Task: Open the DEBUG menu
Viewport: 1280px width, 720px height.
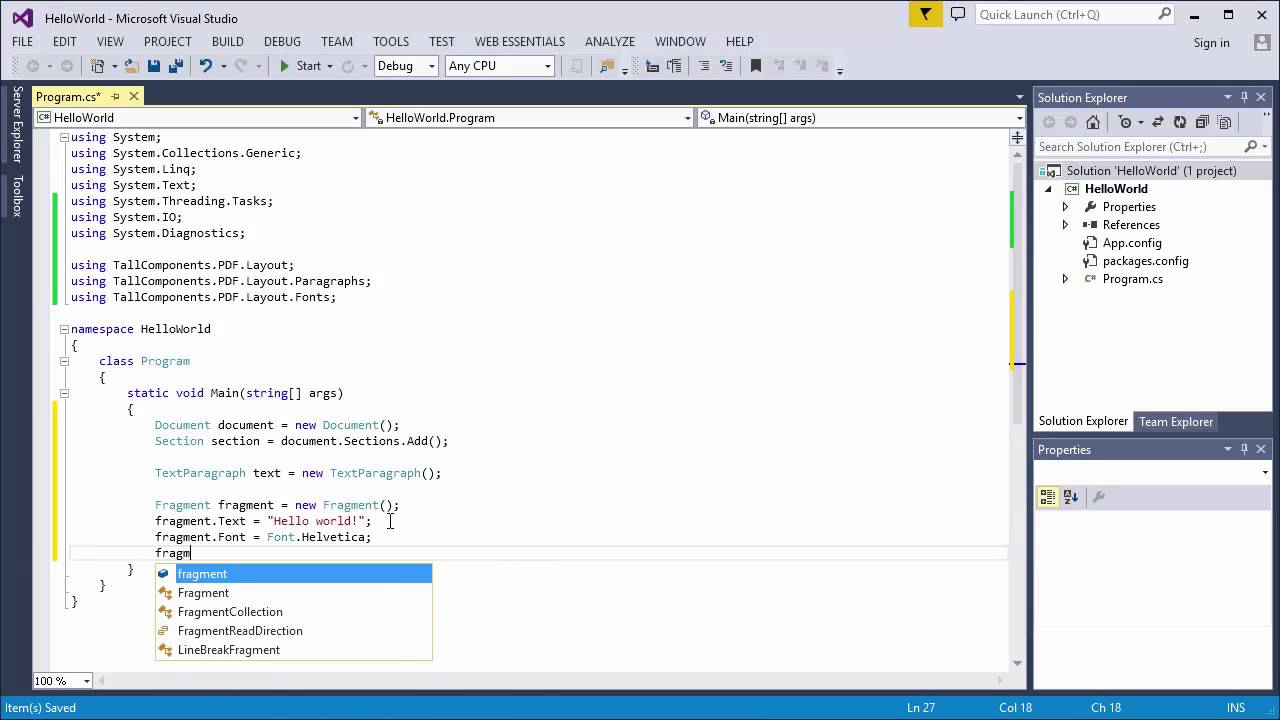Action: 282,42
